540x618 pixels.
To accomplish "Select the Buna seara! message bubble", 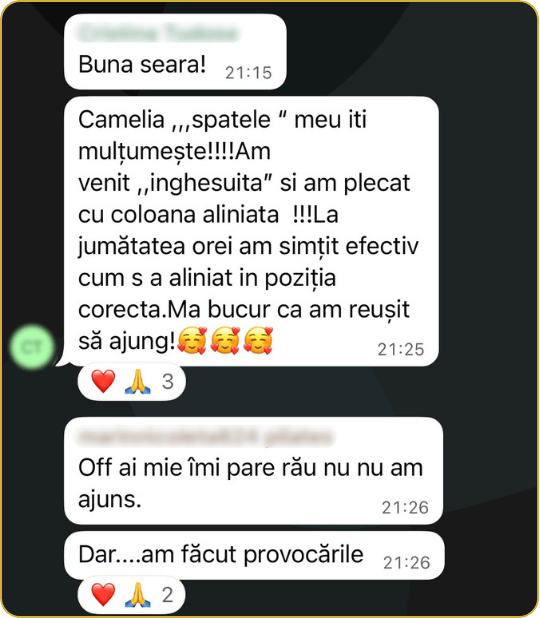I will 175,52.
